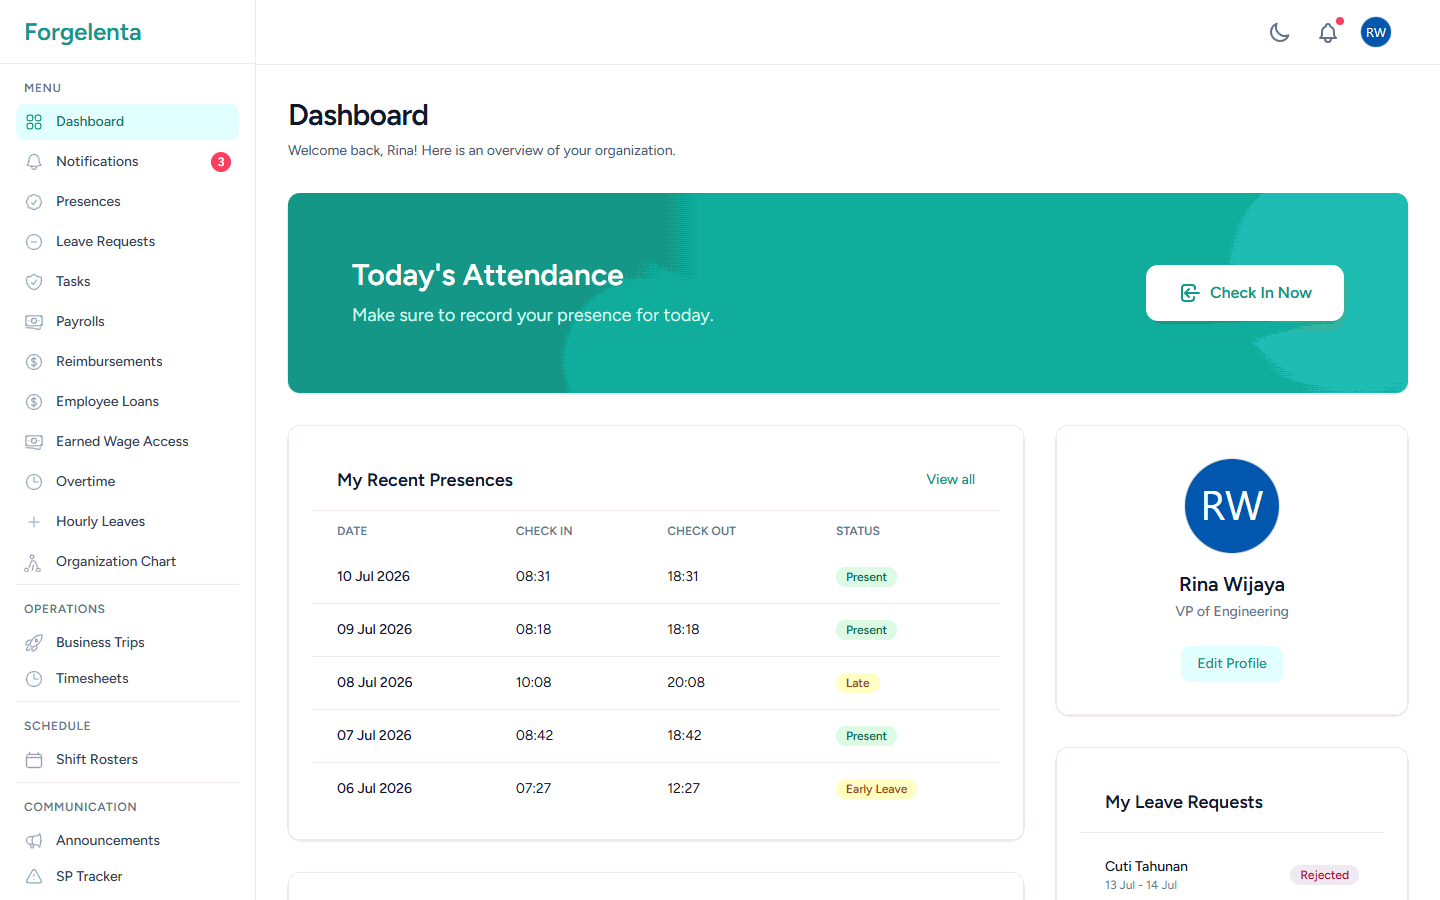Click check-out time 12:27
The width and height of the screenshot is (1440, 900).
coord(684,789)
